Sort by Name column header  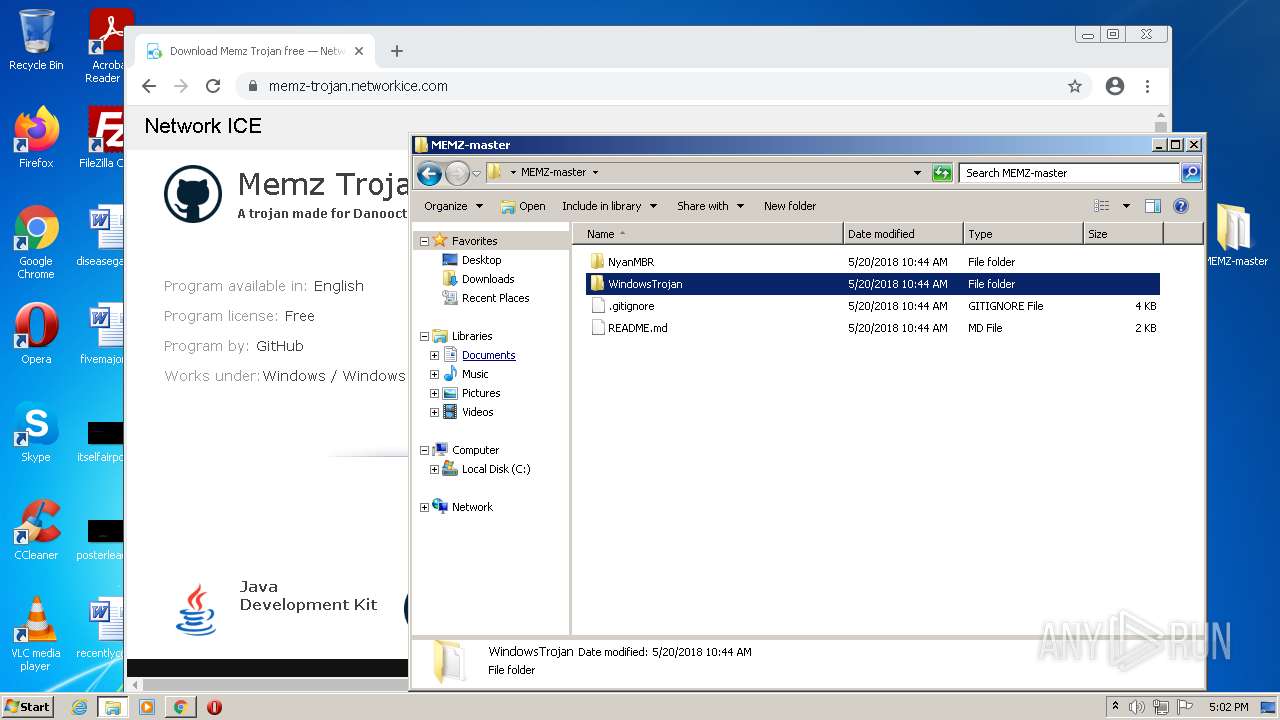[x=708, y=234]
